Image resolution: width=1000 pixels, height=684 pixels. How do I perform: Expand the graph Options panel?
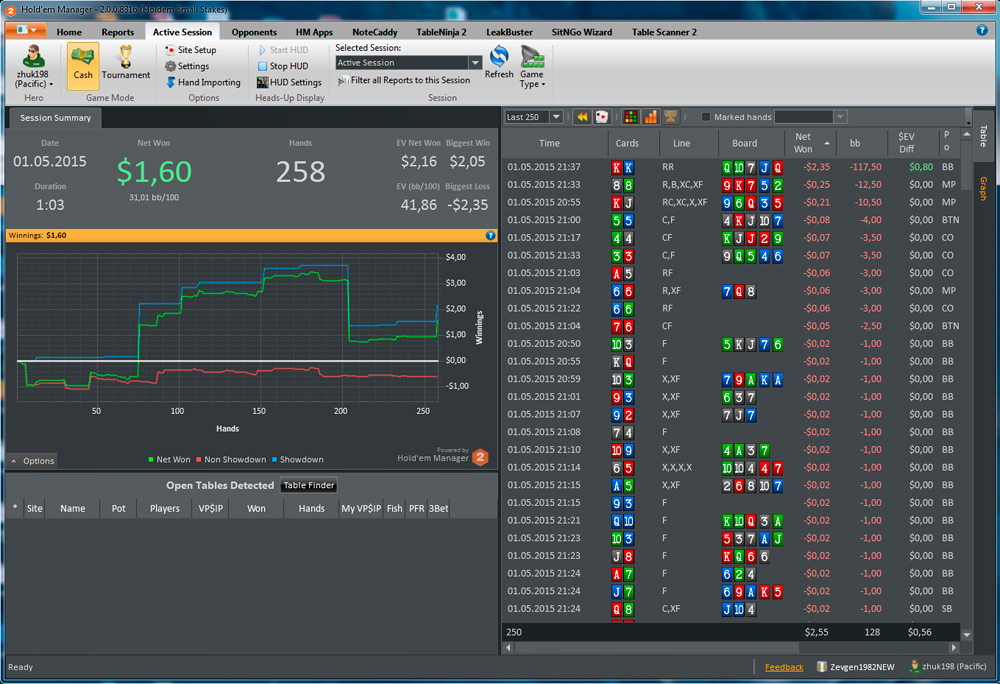pyautogui.click(x=33, y=461)
